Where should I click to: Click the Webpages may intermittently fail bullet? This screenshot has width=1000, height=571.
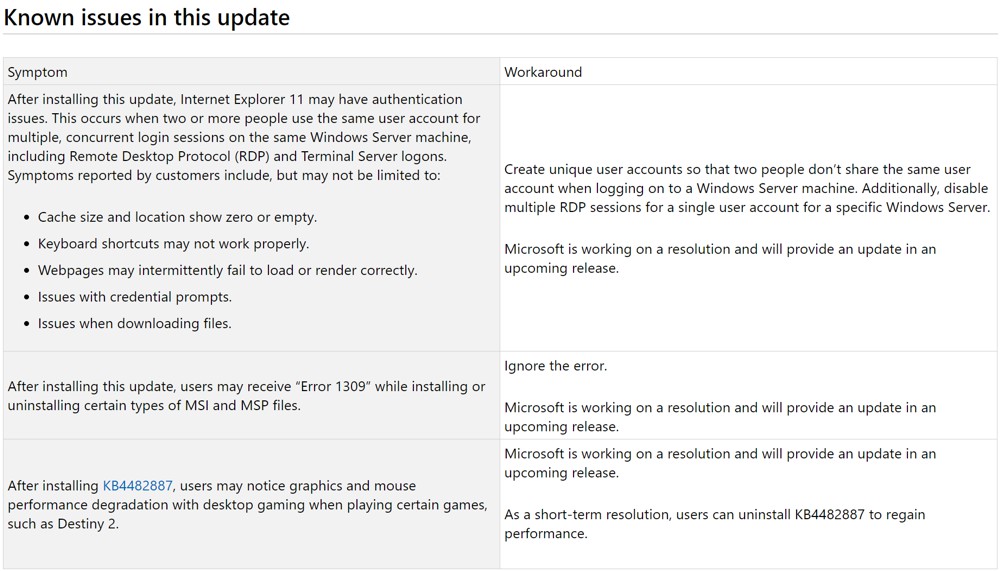[228, 271]
